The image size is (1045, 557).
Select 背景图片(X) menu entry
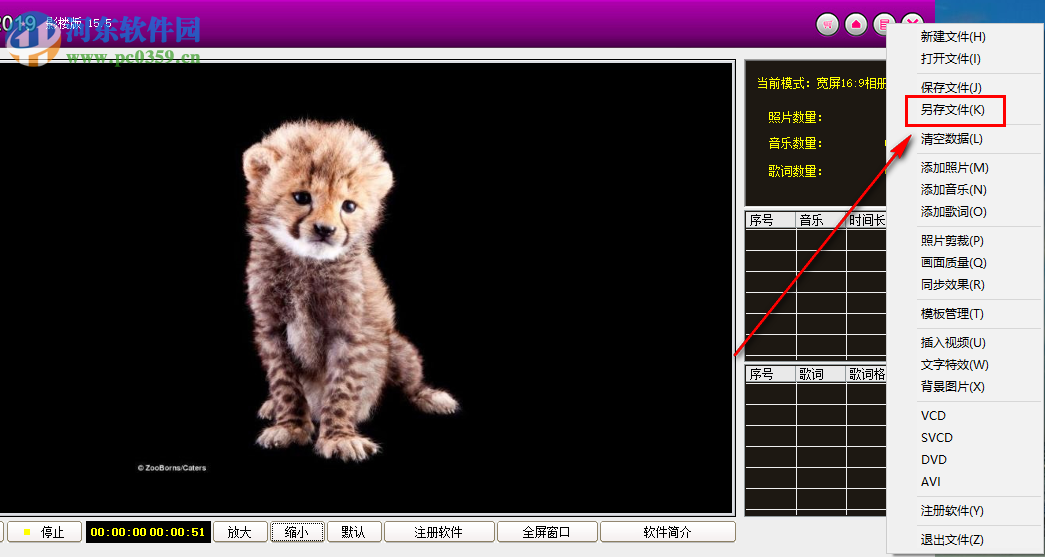click(952, 386)
